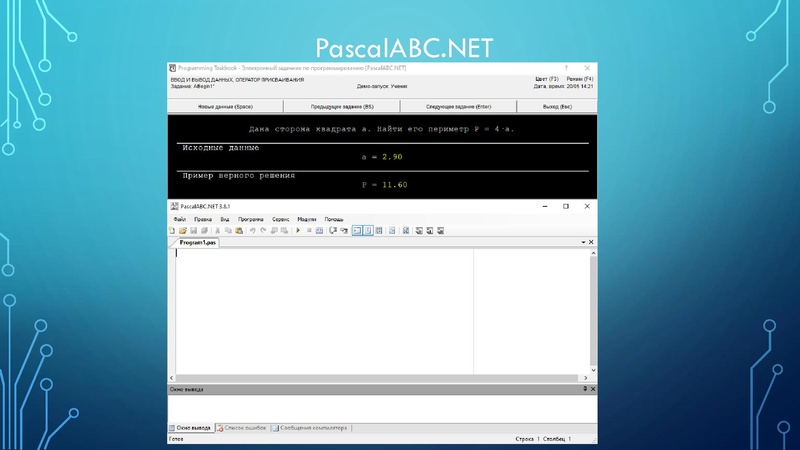Image resolution: width=800 pixels, height=450 pixels.
Task: Open the Сервис menu
Action: coord(281,218)
